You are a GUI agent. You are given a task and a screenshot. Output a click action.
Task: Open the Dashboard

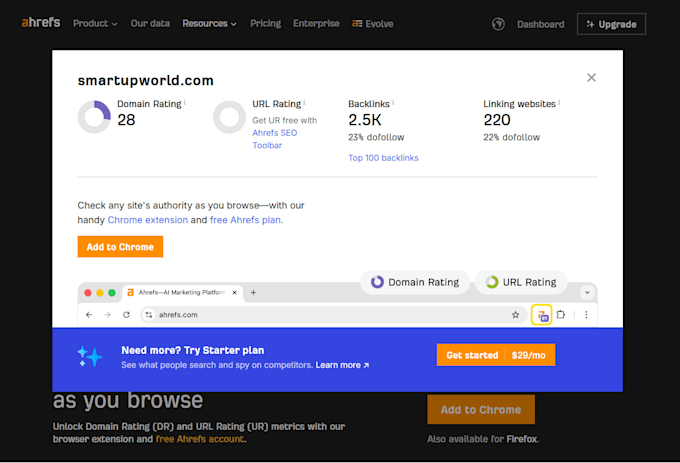click(540, 24)
